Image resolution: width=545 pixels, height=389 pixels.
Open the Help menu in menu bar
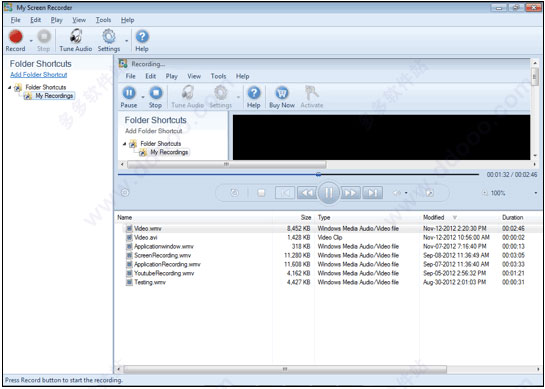tap(128, 20)
